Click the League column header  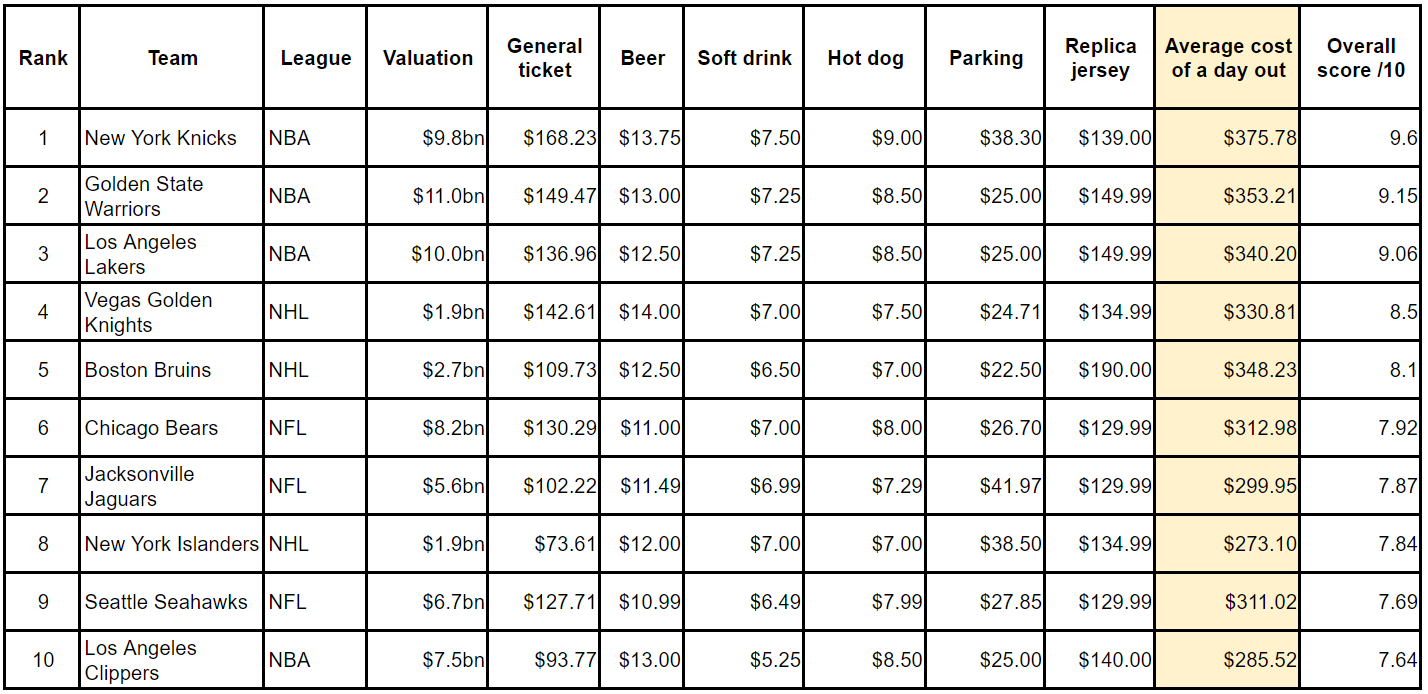click(x=315, y=58)
